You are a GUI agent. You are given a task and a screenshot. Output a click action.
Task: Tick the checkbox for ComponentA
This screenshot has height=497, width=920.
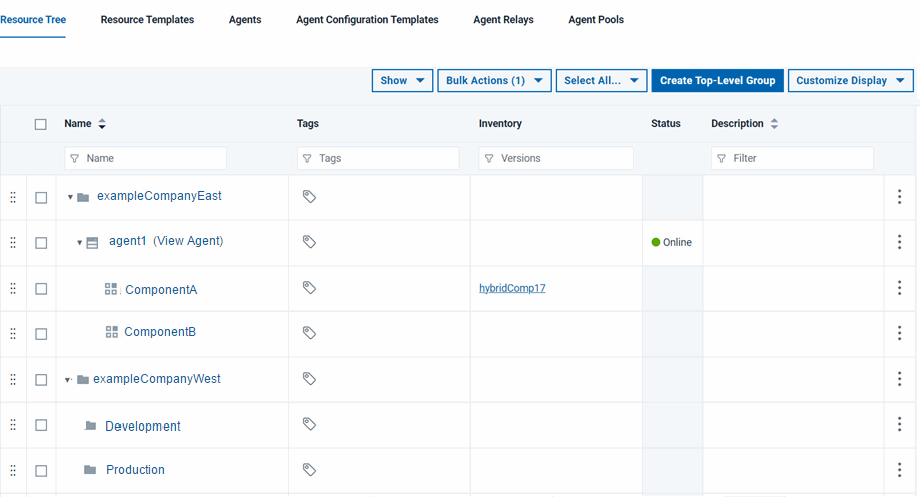point(41,289)
